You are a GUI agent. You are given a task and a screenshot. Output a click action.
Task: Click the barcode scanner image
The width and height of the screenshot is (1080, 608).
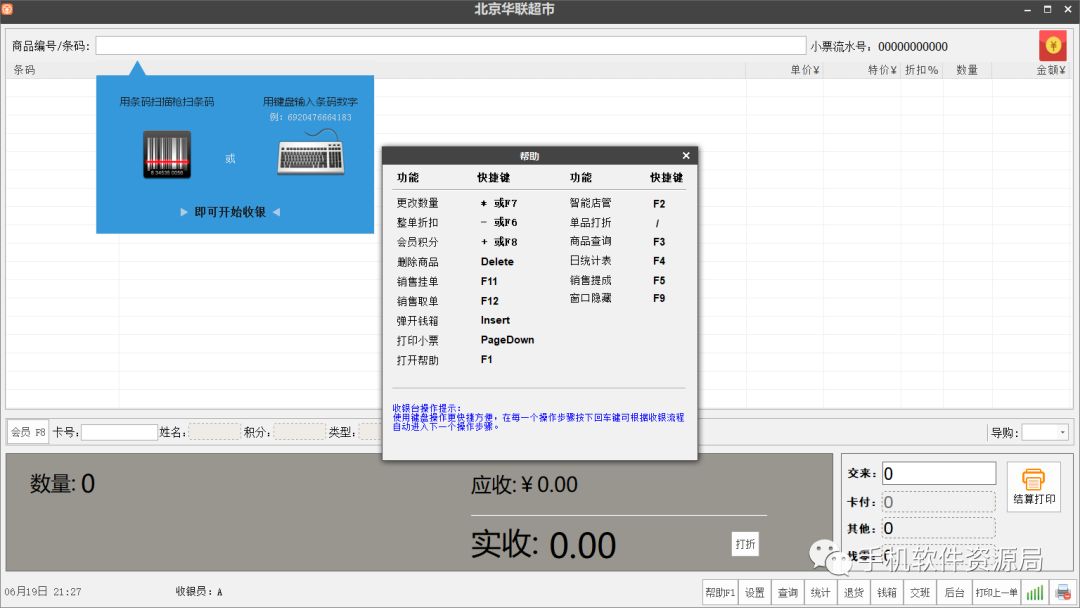[167, 155]
